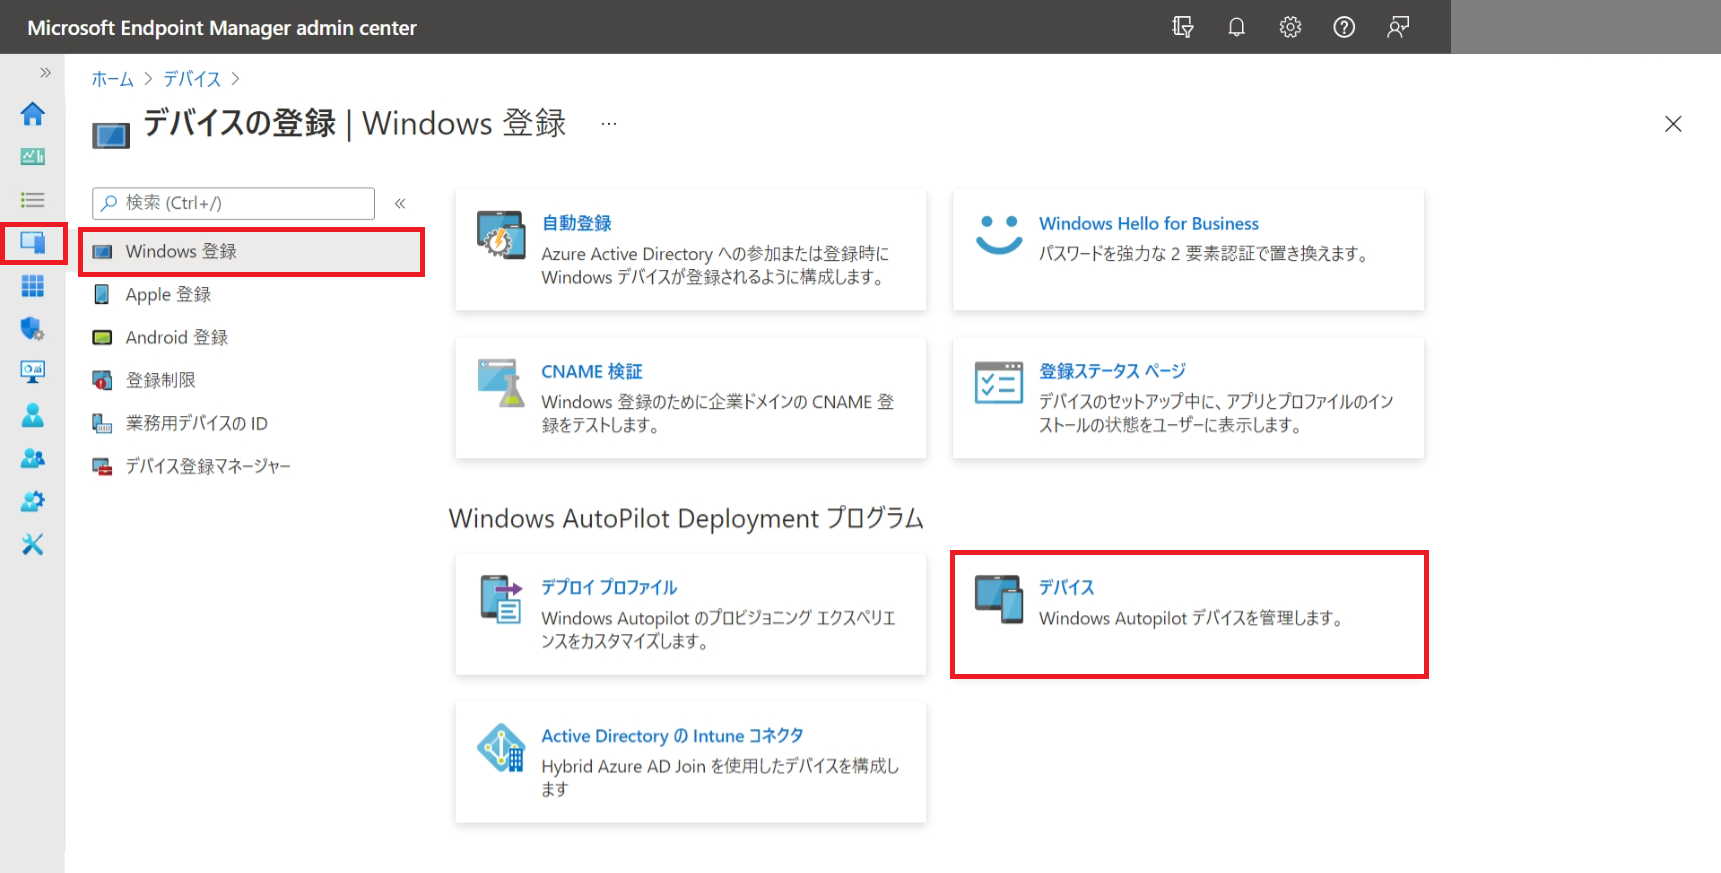Click the デプロイ プロファイル card icon
The height and width of the screenshot is (873, 1721).
(x=501, y=598)
